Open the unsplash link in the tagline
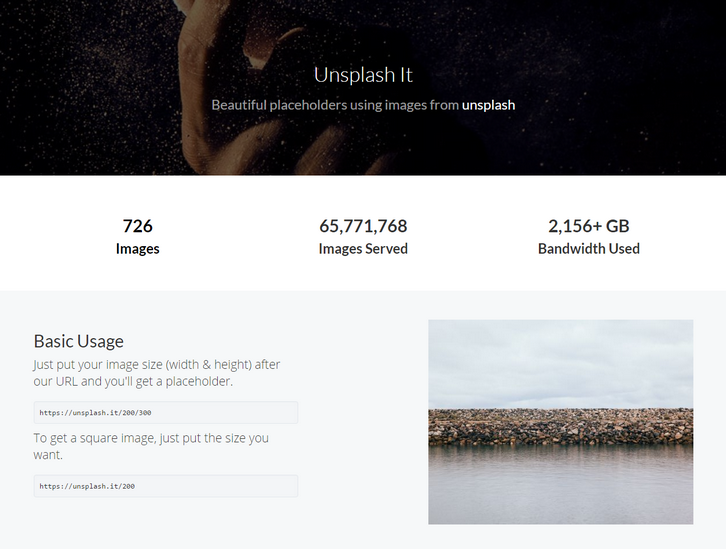 pyautogui.click(x=488, y=104)
